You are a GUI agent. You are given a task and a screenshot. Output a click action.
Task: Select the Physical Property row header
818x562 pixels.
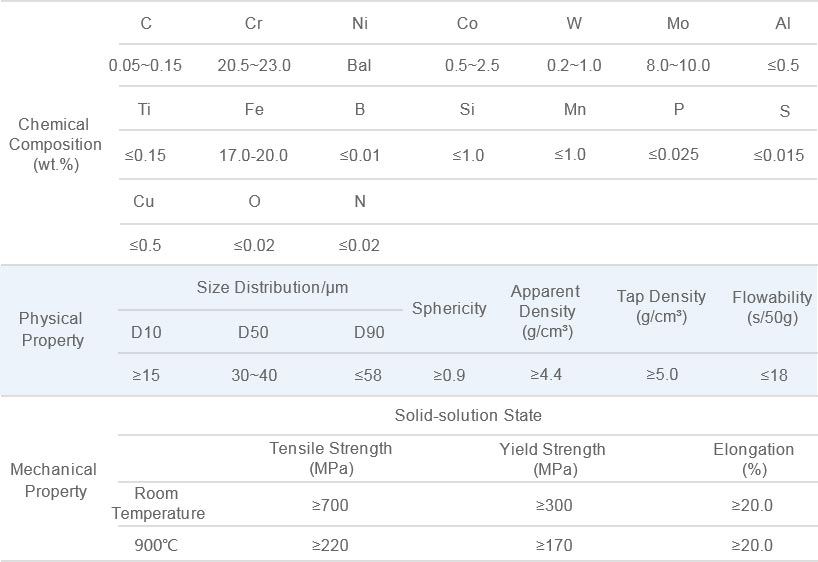click(x=51, y=329)
